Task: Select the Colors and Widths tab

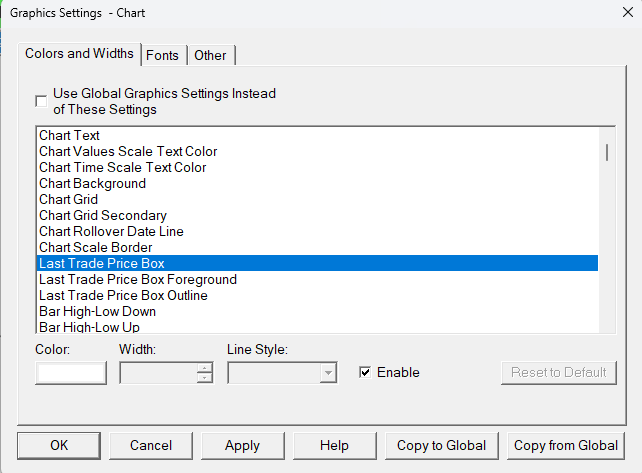Action: coord(79,54)
